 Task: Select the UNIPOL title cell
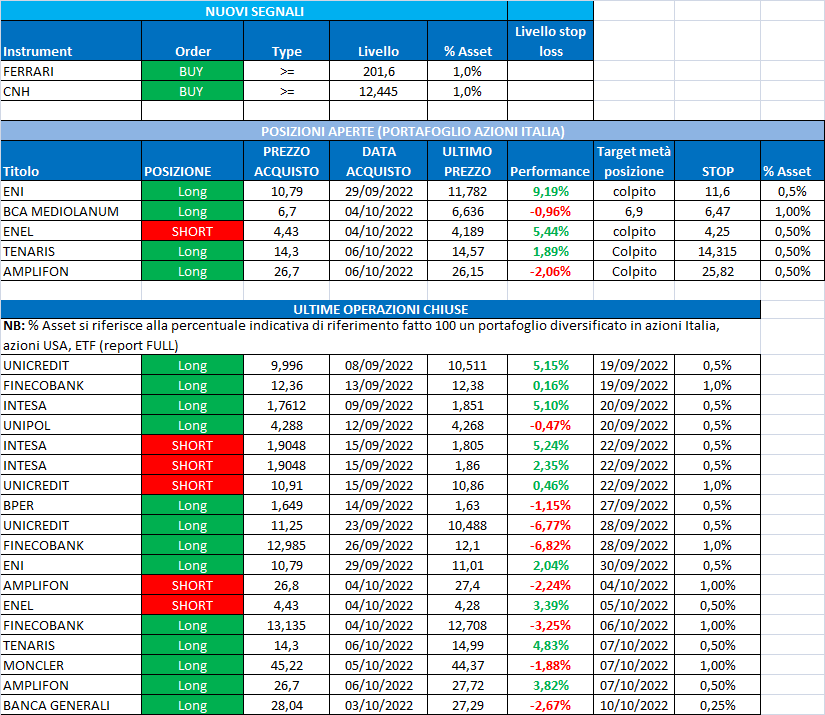pyautogui.click(x=71, y=425)
